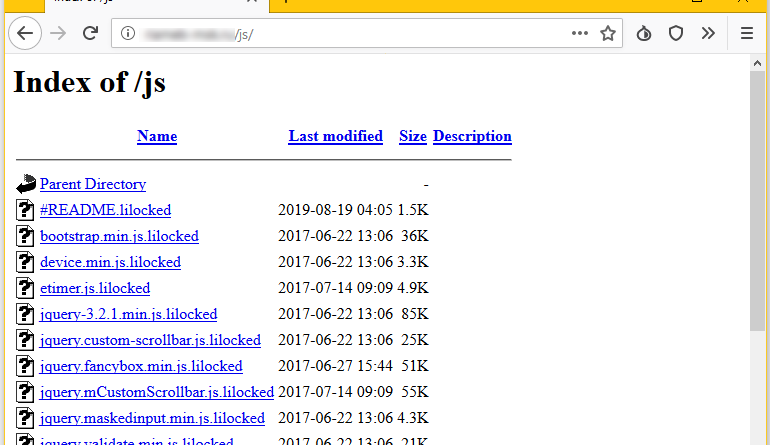This screenshot has height=445, width=770.
Task: Reload the page with the refresh icon
Action: pyautogui.click(x=90, y=33)
